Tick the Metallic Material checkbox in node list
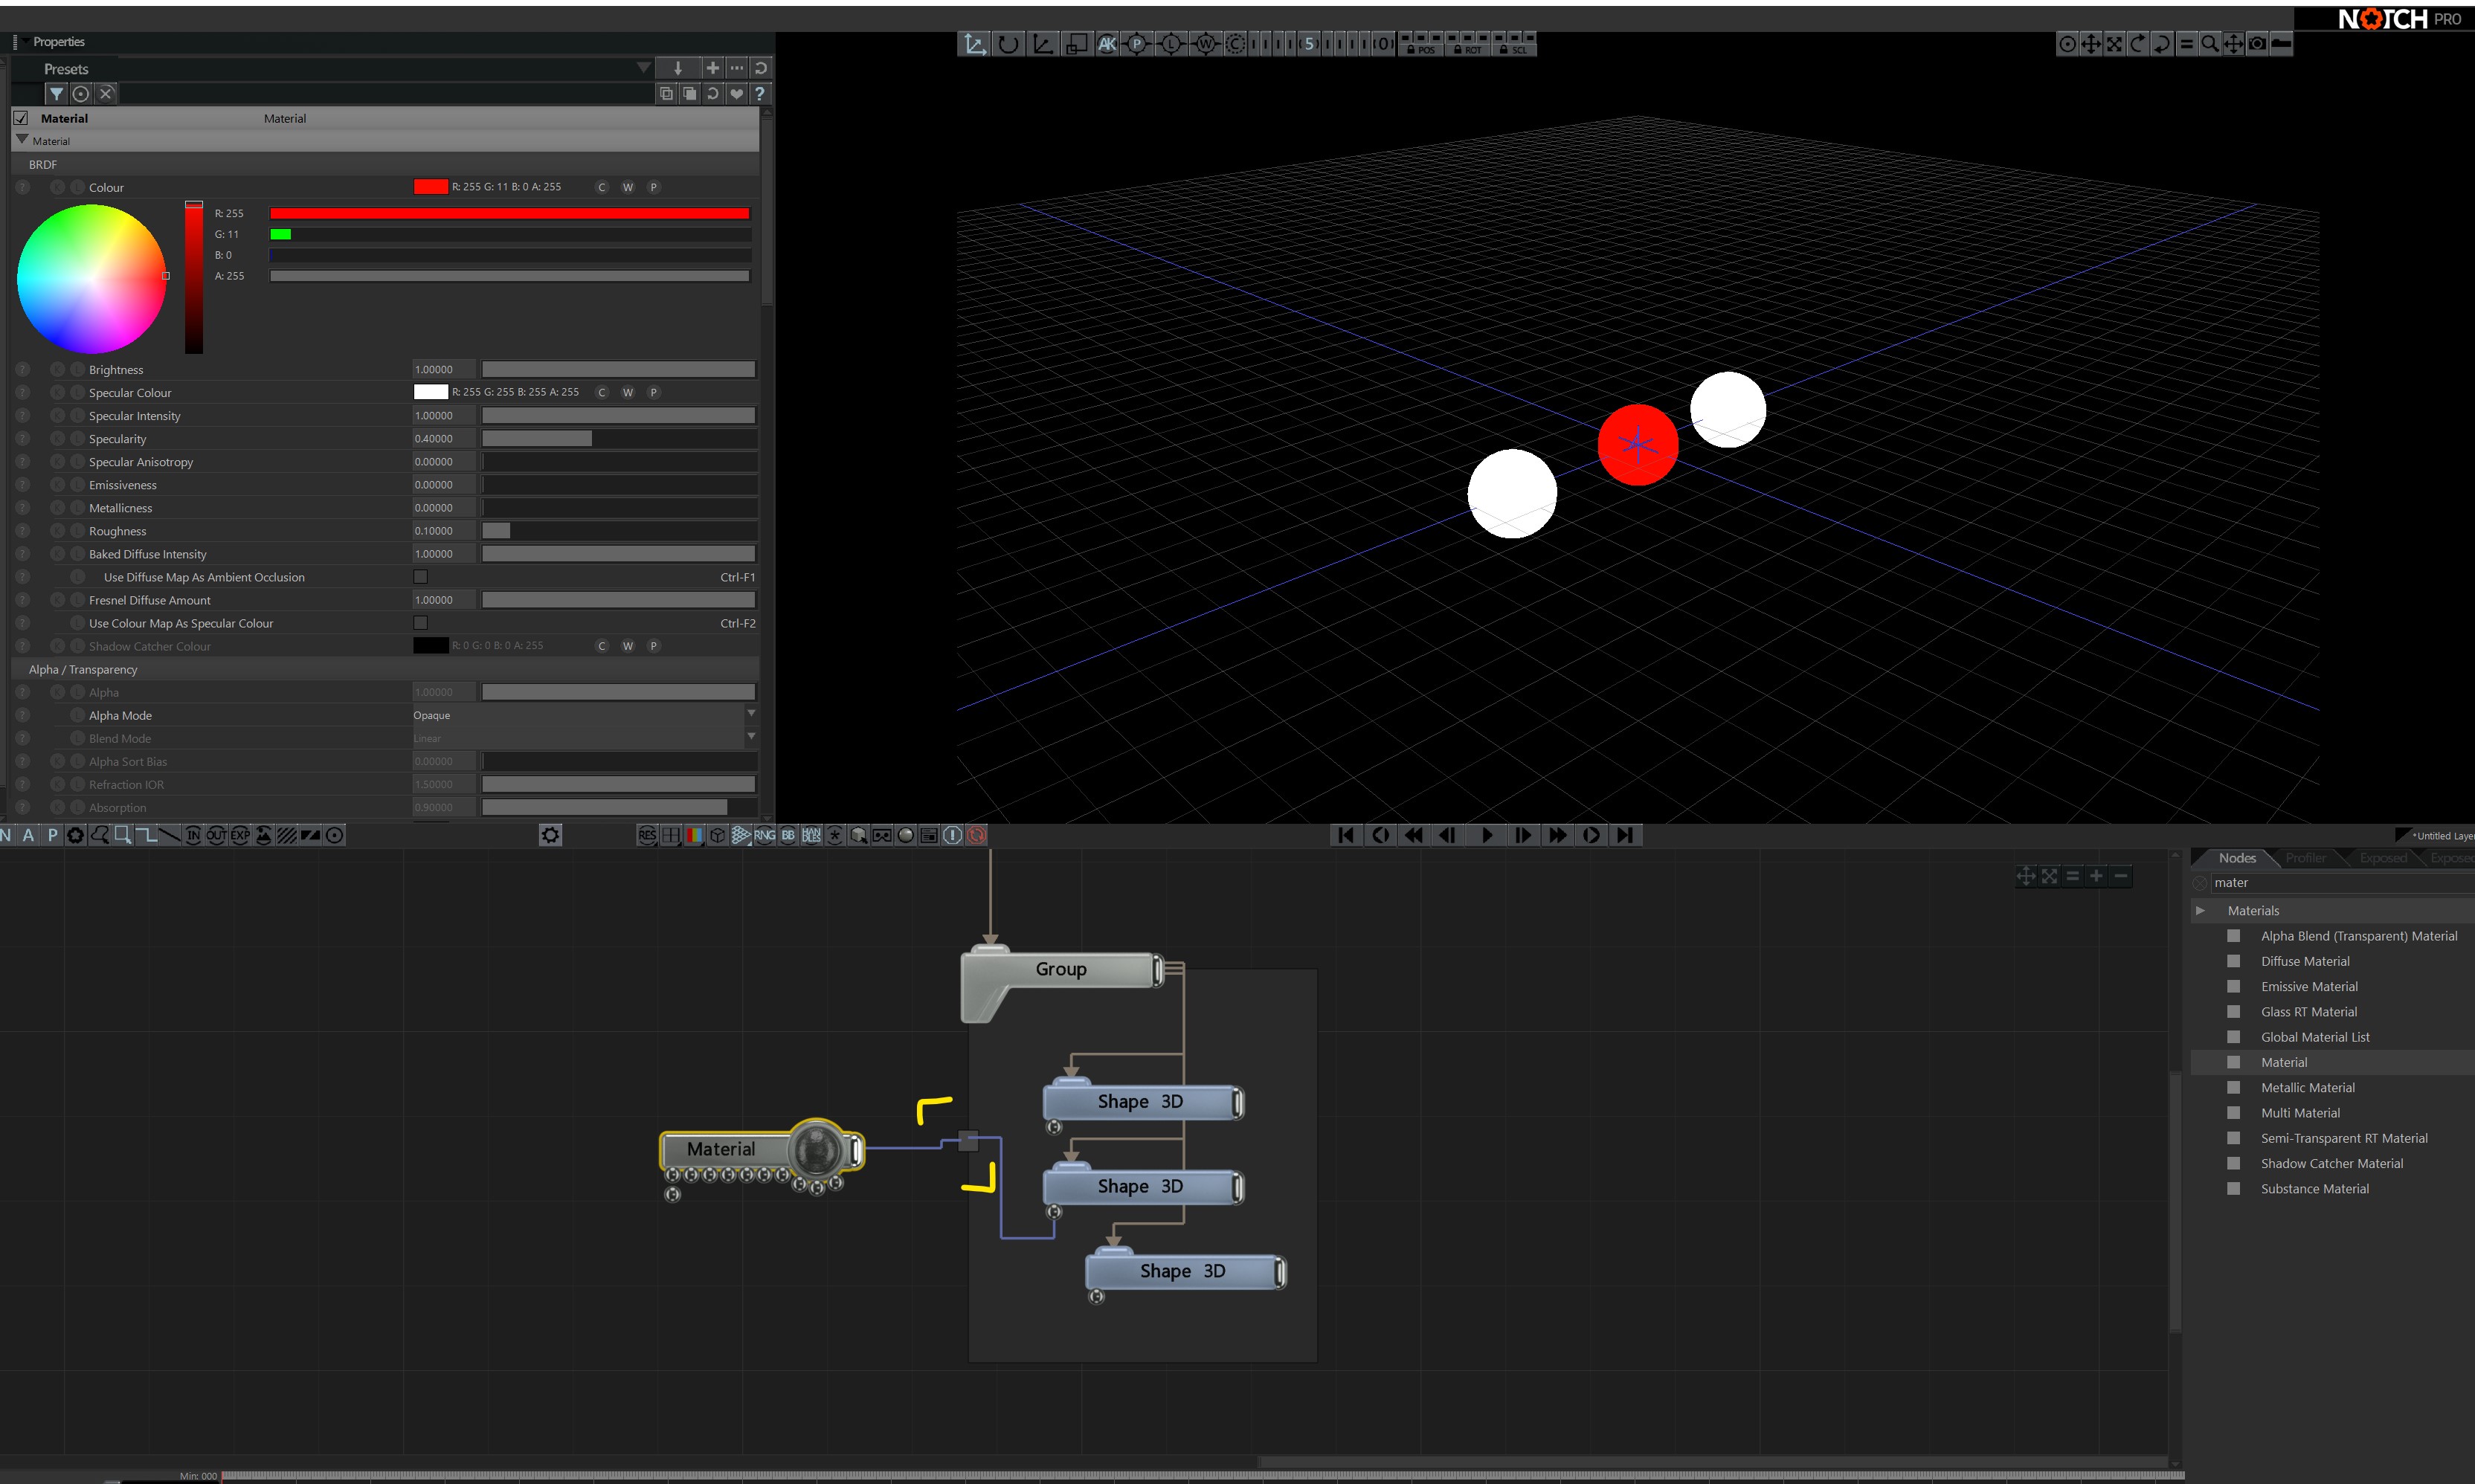Image resolution: width=2475 pixels, height=1484 pixels. (x=2233, y=1087)
